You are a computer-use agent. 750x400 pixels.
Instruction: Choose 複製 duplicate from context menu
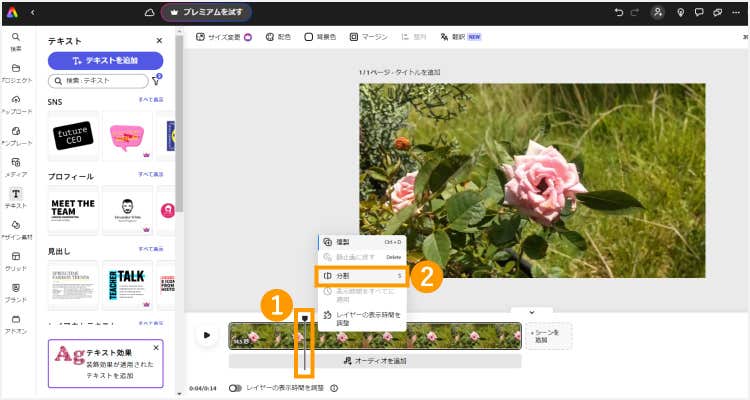click(x=362, y=242)
